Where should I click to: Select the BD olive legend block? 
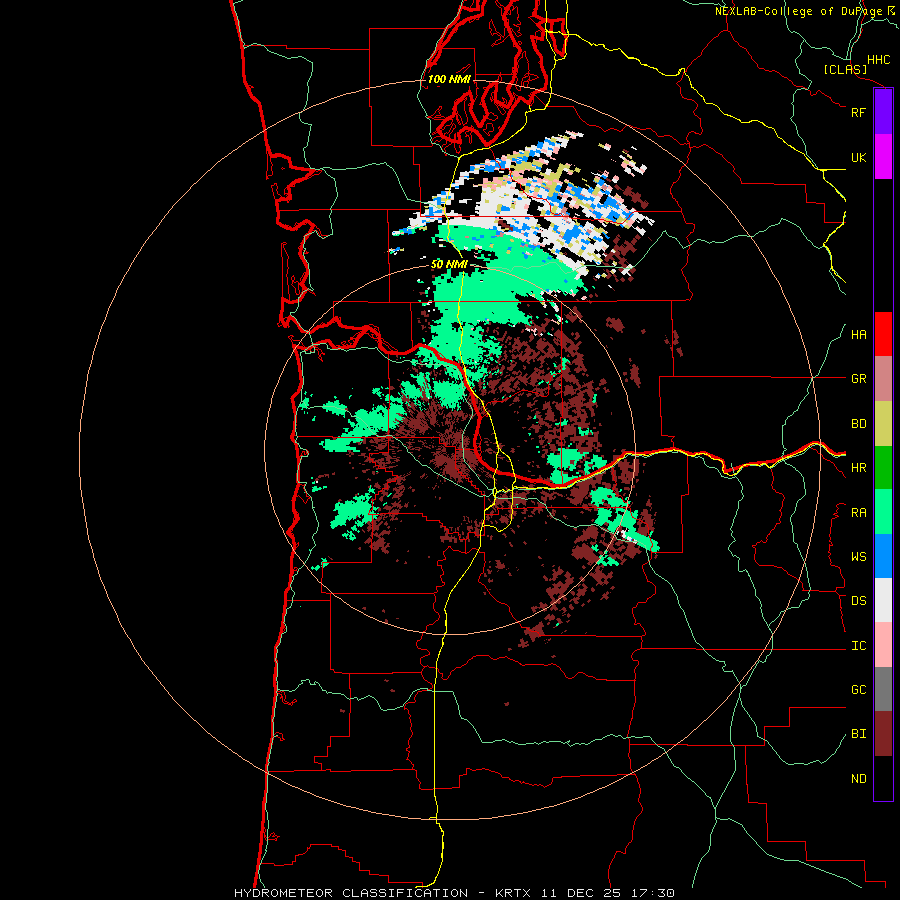(883, 424)
